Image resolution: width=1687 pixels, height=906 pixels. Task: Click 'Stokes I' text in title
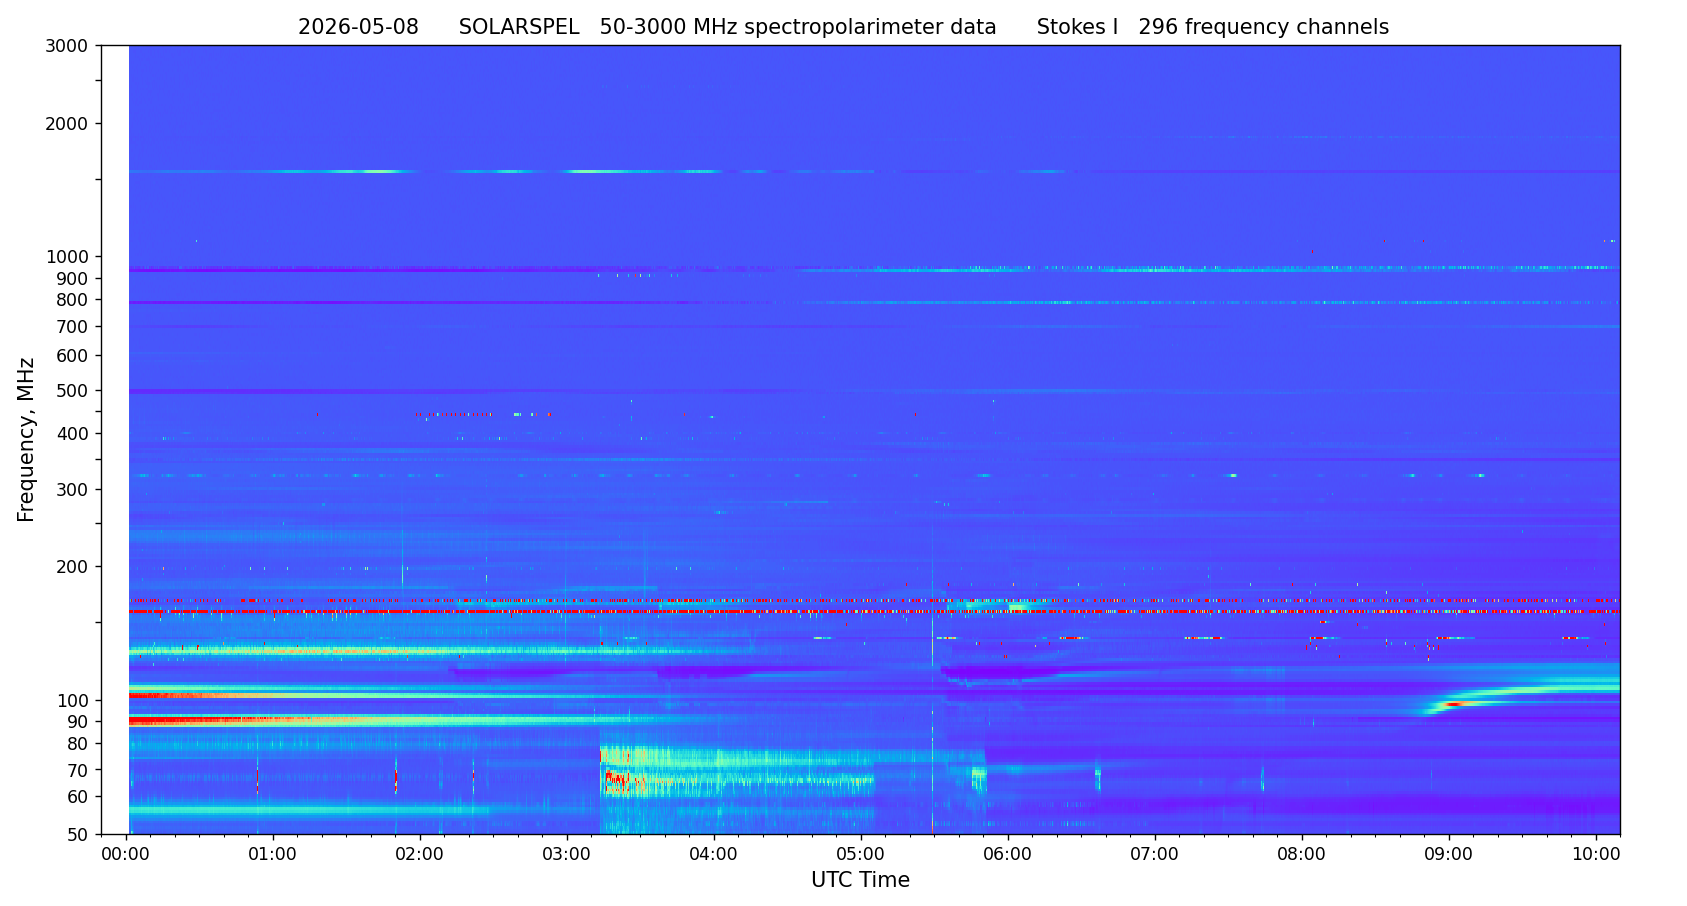[1077, 28]
